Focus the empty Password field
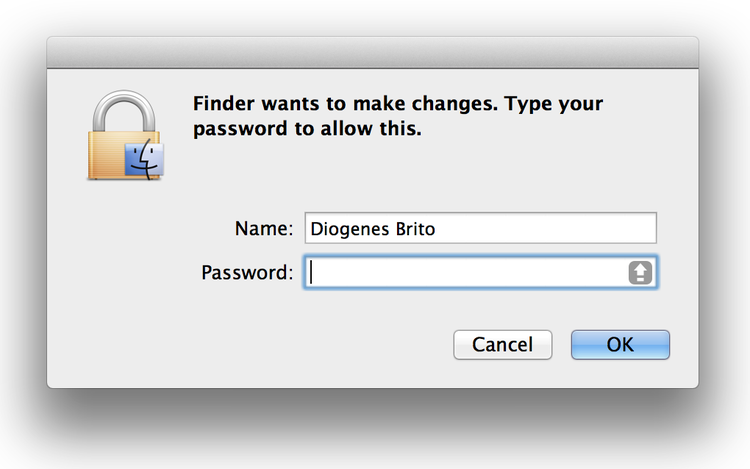750x469 pixels. coord(480,272)
